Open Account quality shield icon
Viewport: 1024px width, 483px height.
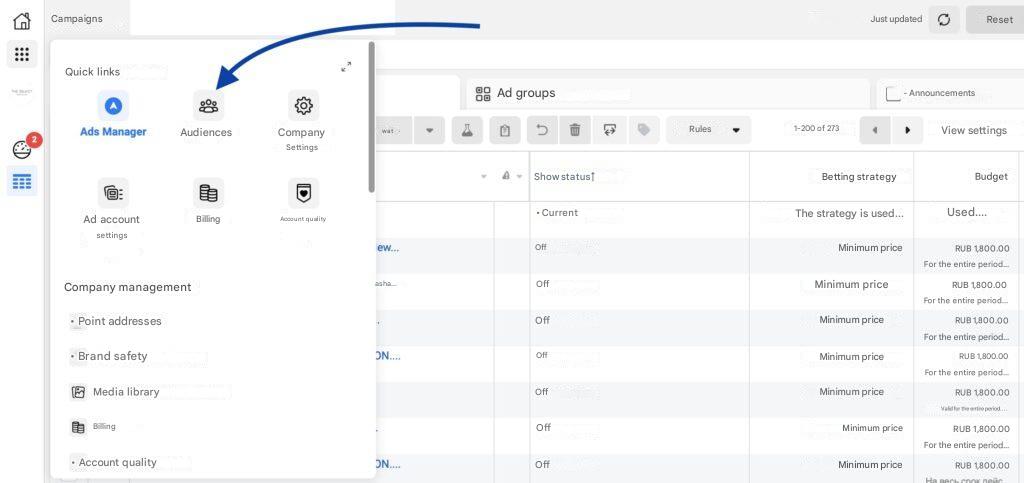302,193
